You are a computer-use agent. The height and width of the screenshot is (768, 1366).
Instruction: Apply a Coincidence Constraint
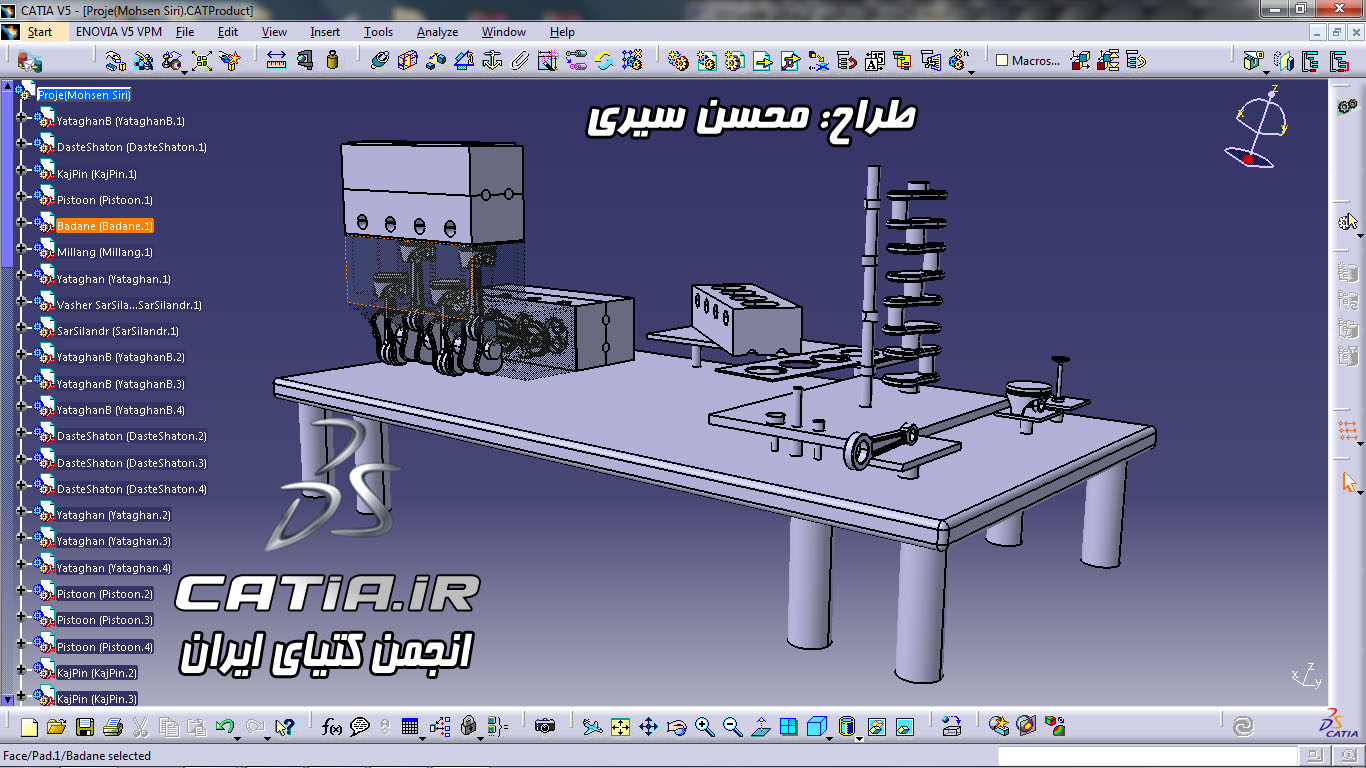pyautogui.click(x=379, y=61)
